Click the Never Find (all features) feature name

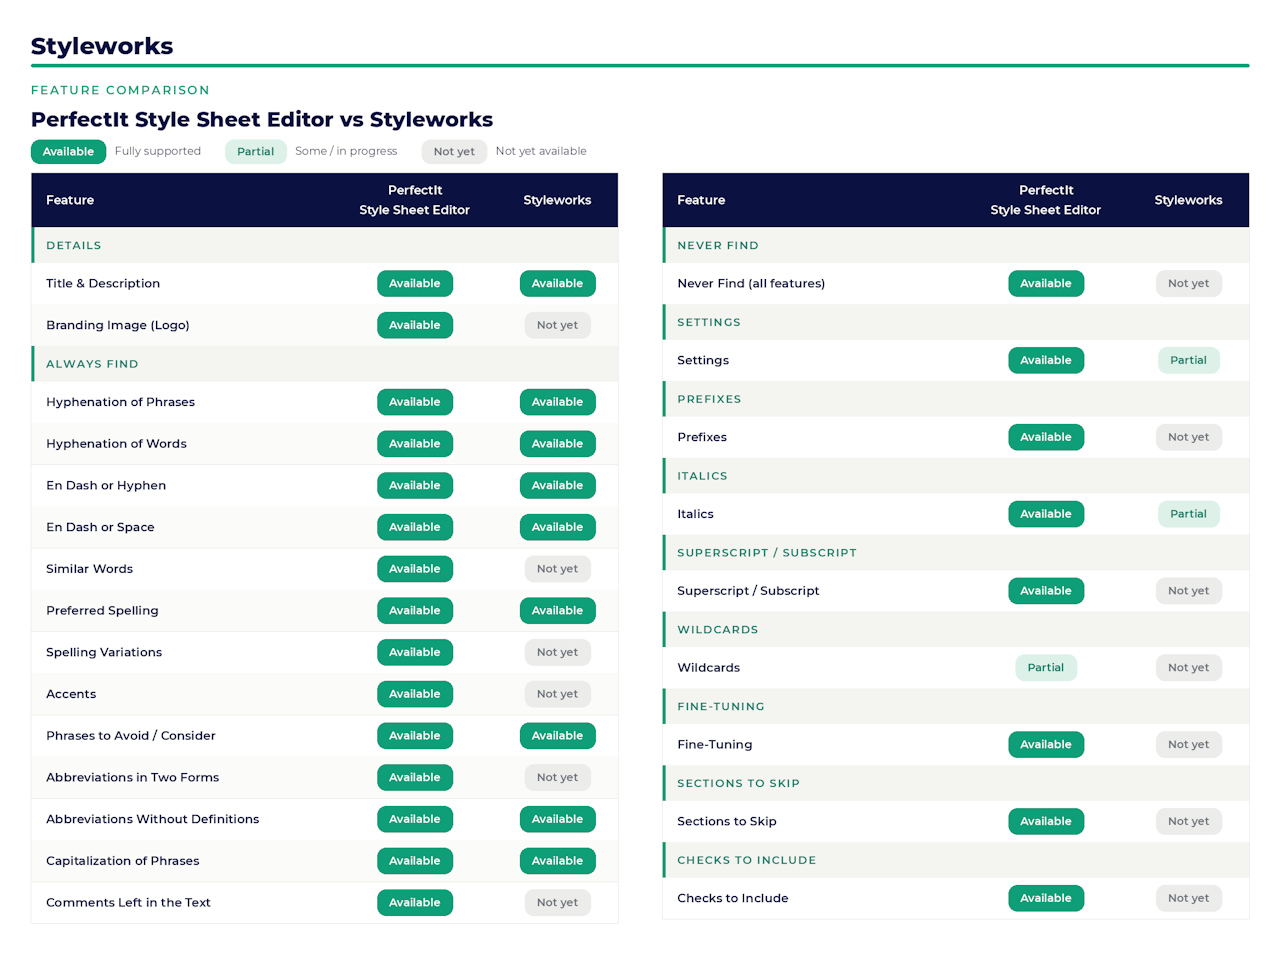[x=751, y=284]
